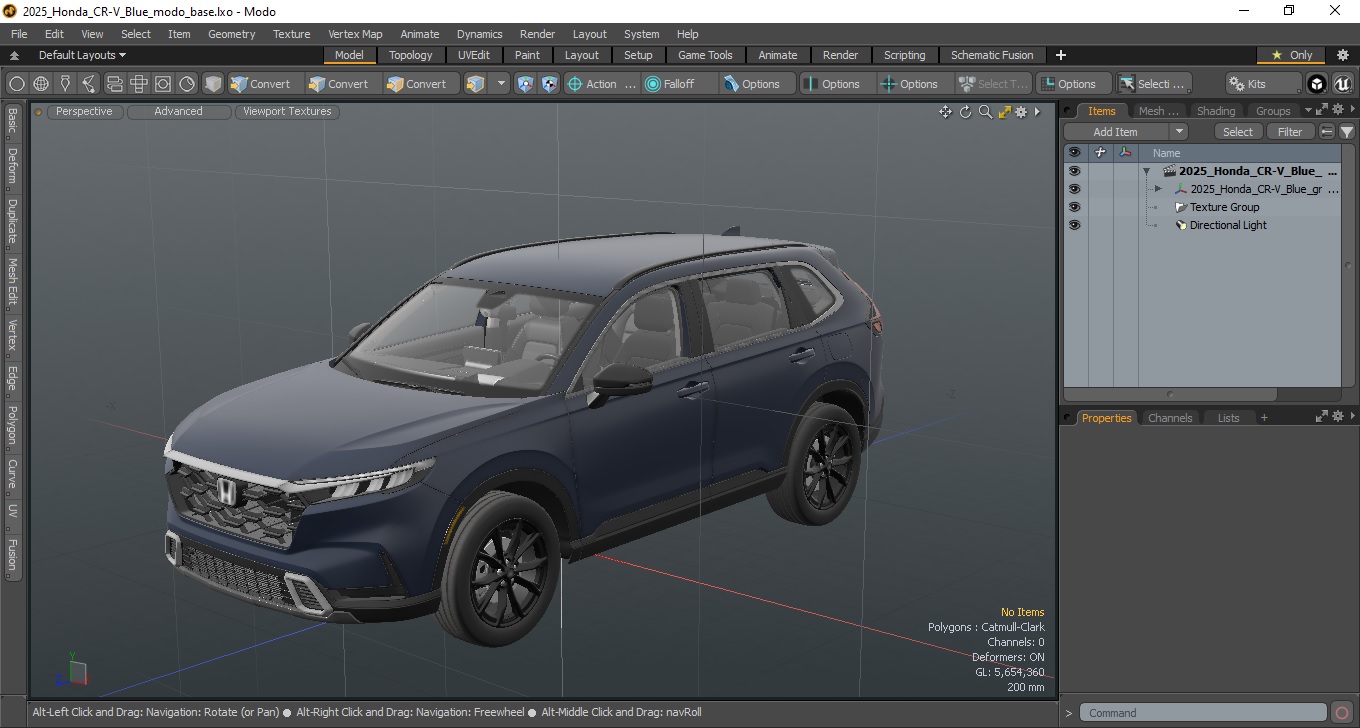Click the Select button in Items panel

click(x=1238, y=132)
